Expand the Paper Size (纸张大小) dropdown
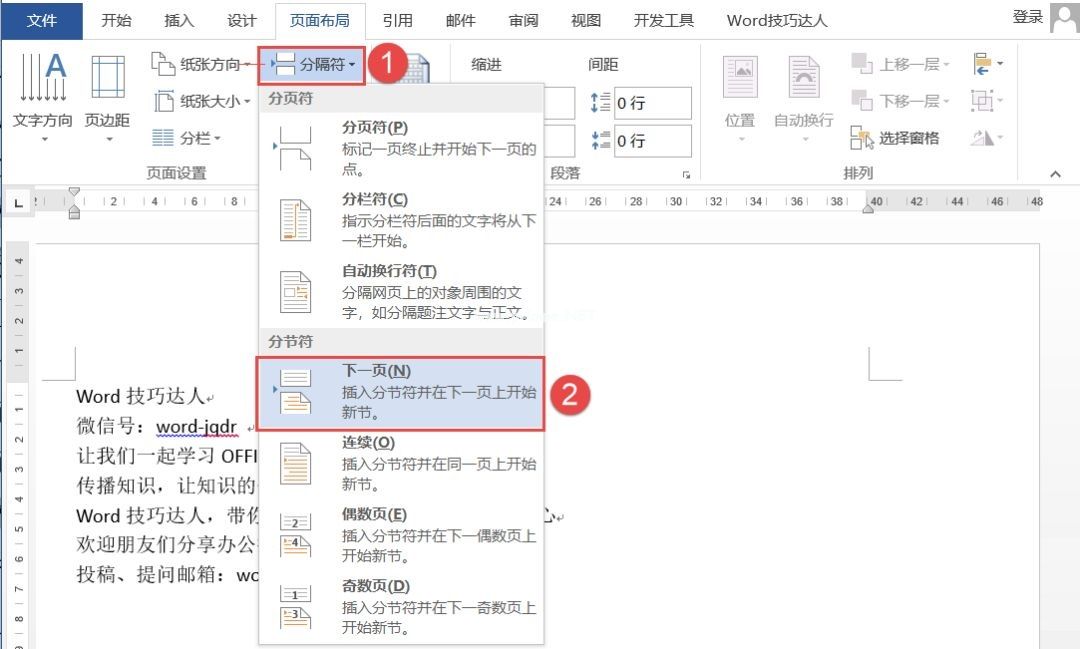This screenshot has width=1080, height=649. coord(201,101)
